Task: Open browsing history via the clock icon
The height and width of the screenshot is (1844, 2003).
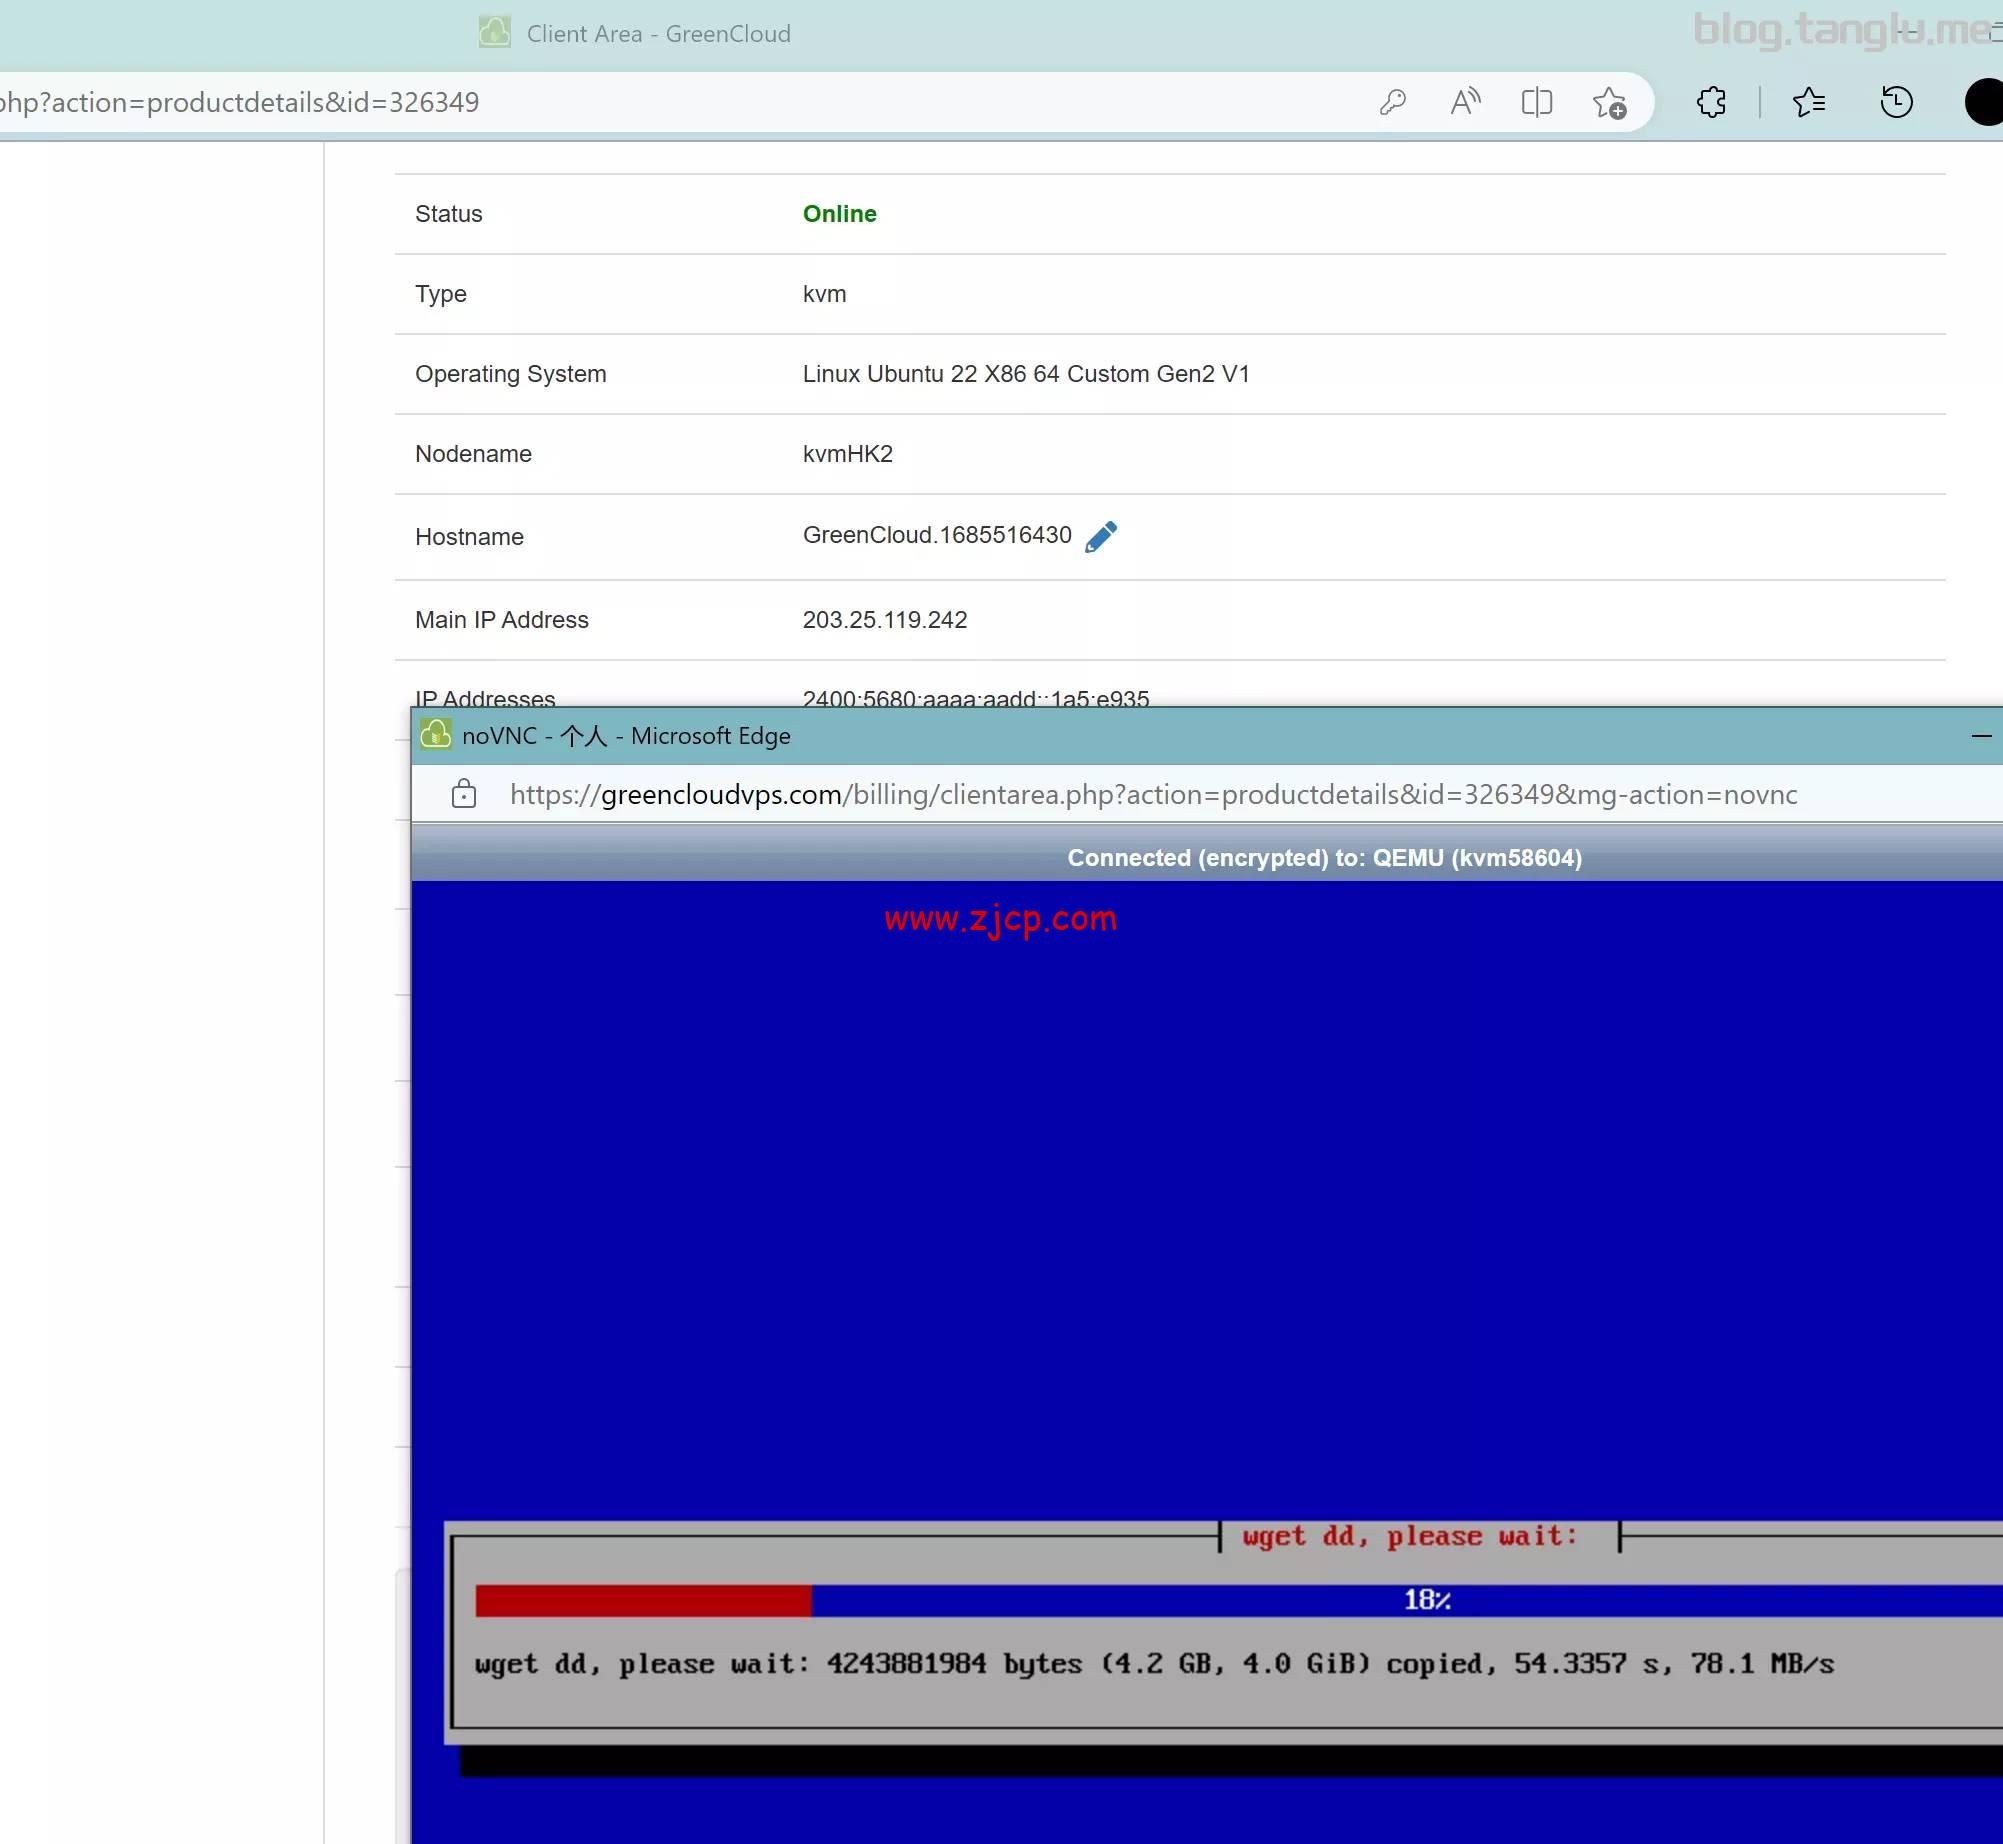Action: pos(1896,102)
